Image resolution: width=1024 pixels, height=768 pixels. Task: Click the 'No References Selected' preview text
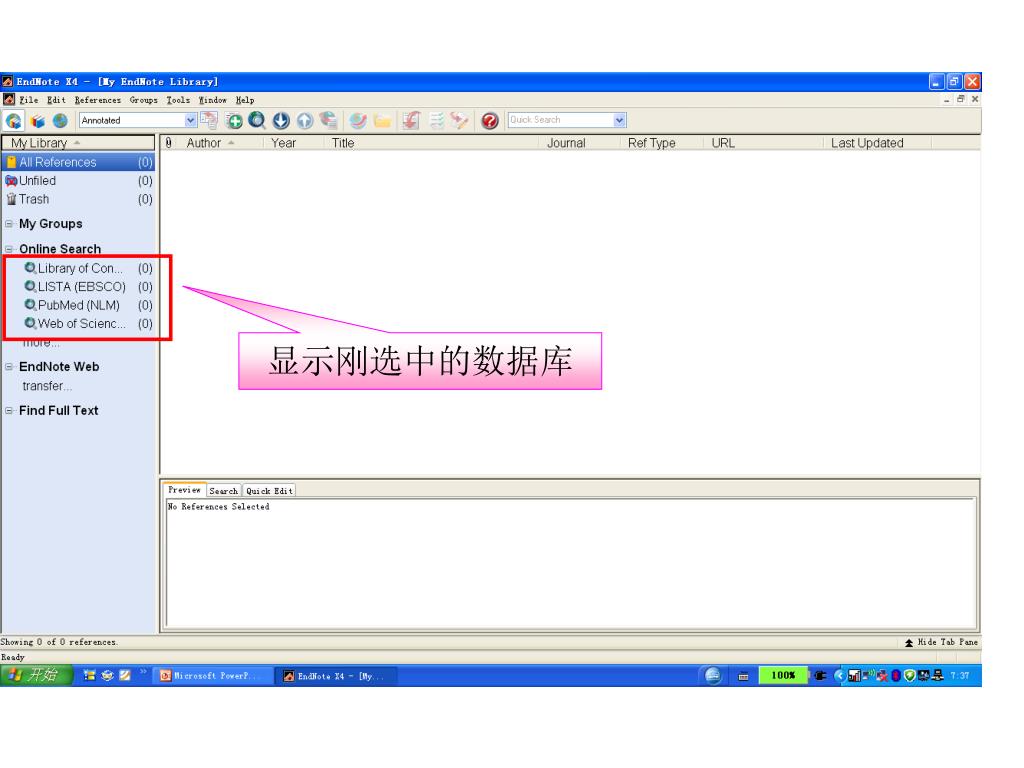click(219, 507)
